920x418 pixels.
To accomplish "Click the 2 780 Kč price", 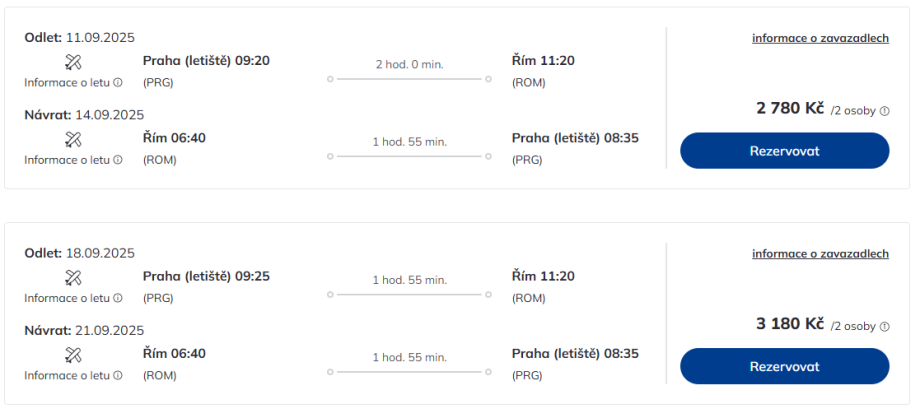I will 790,108.
